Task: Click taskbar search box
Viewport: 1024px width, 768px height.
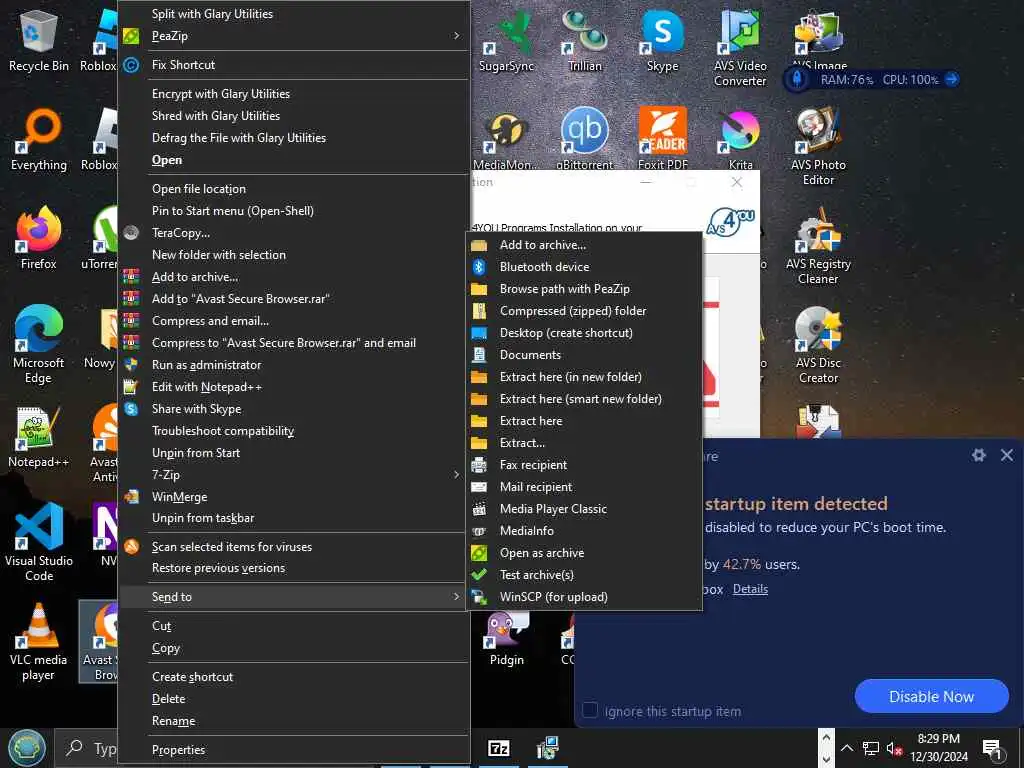Action: [x=88, y=748]
